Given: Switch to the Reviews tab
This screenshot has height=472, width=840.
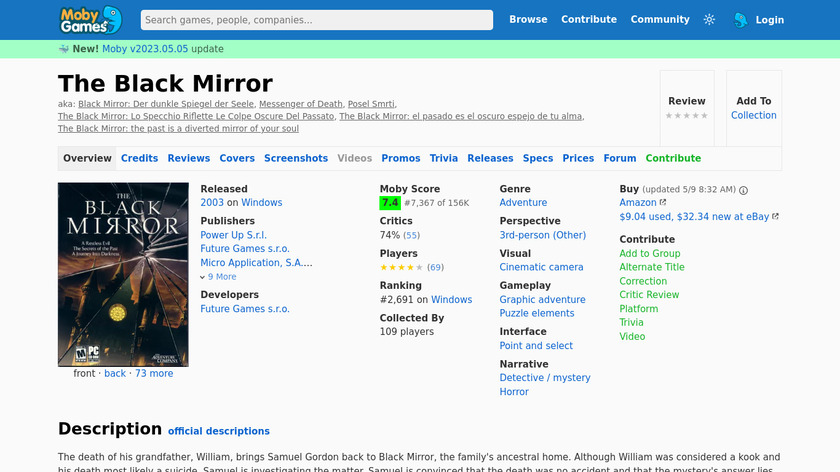Looking at the screenshot, I should (x=189, y=159).
